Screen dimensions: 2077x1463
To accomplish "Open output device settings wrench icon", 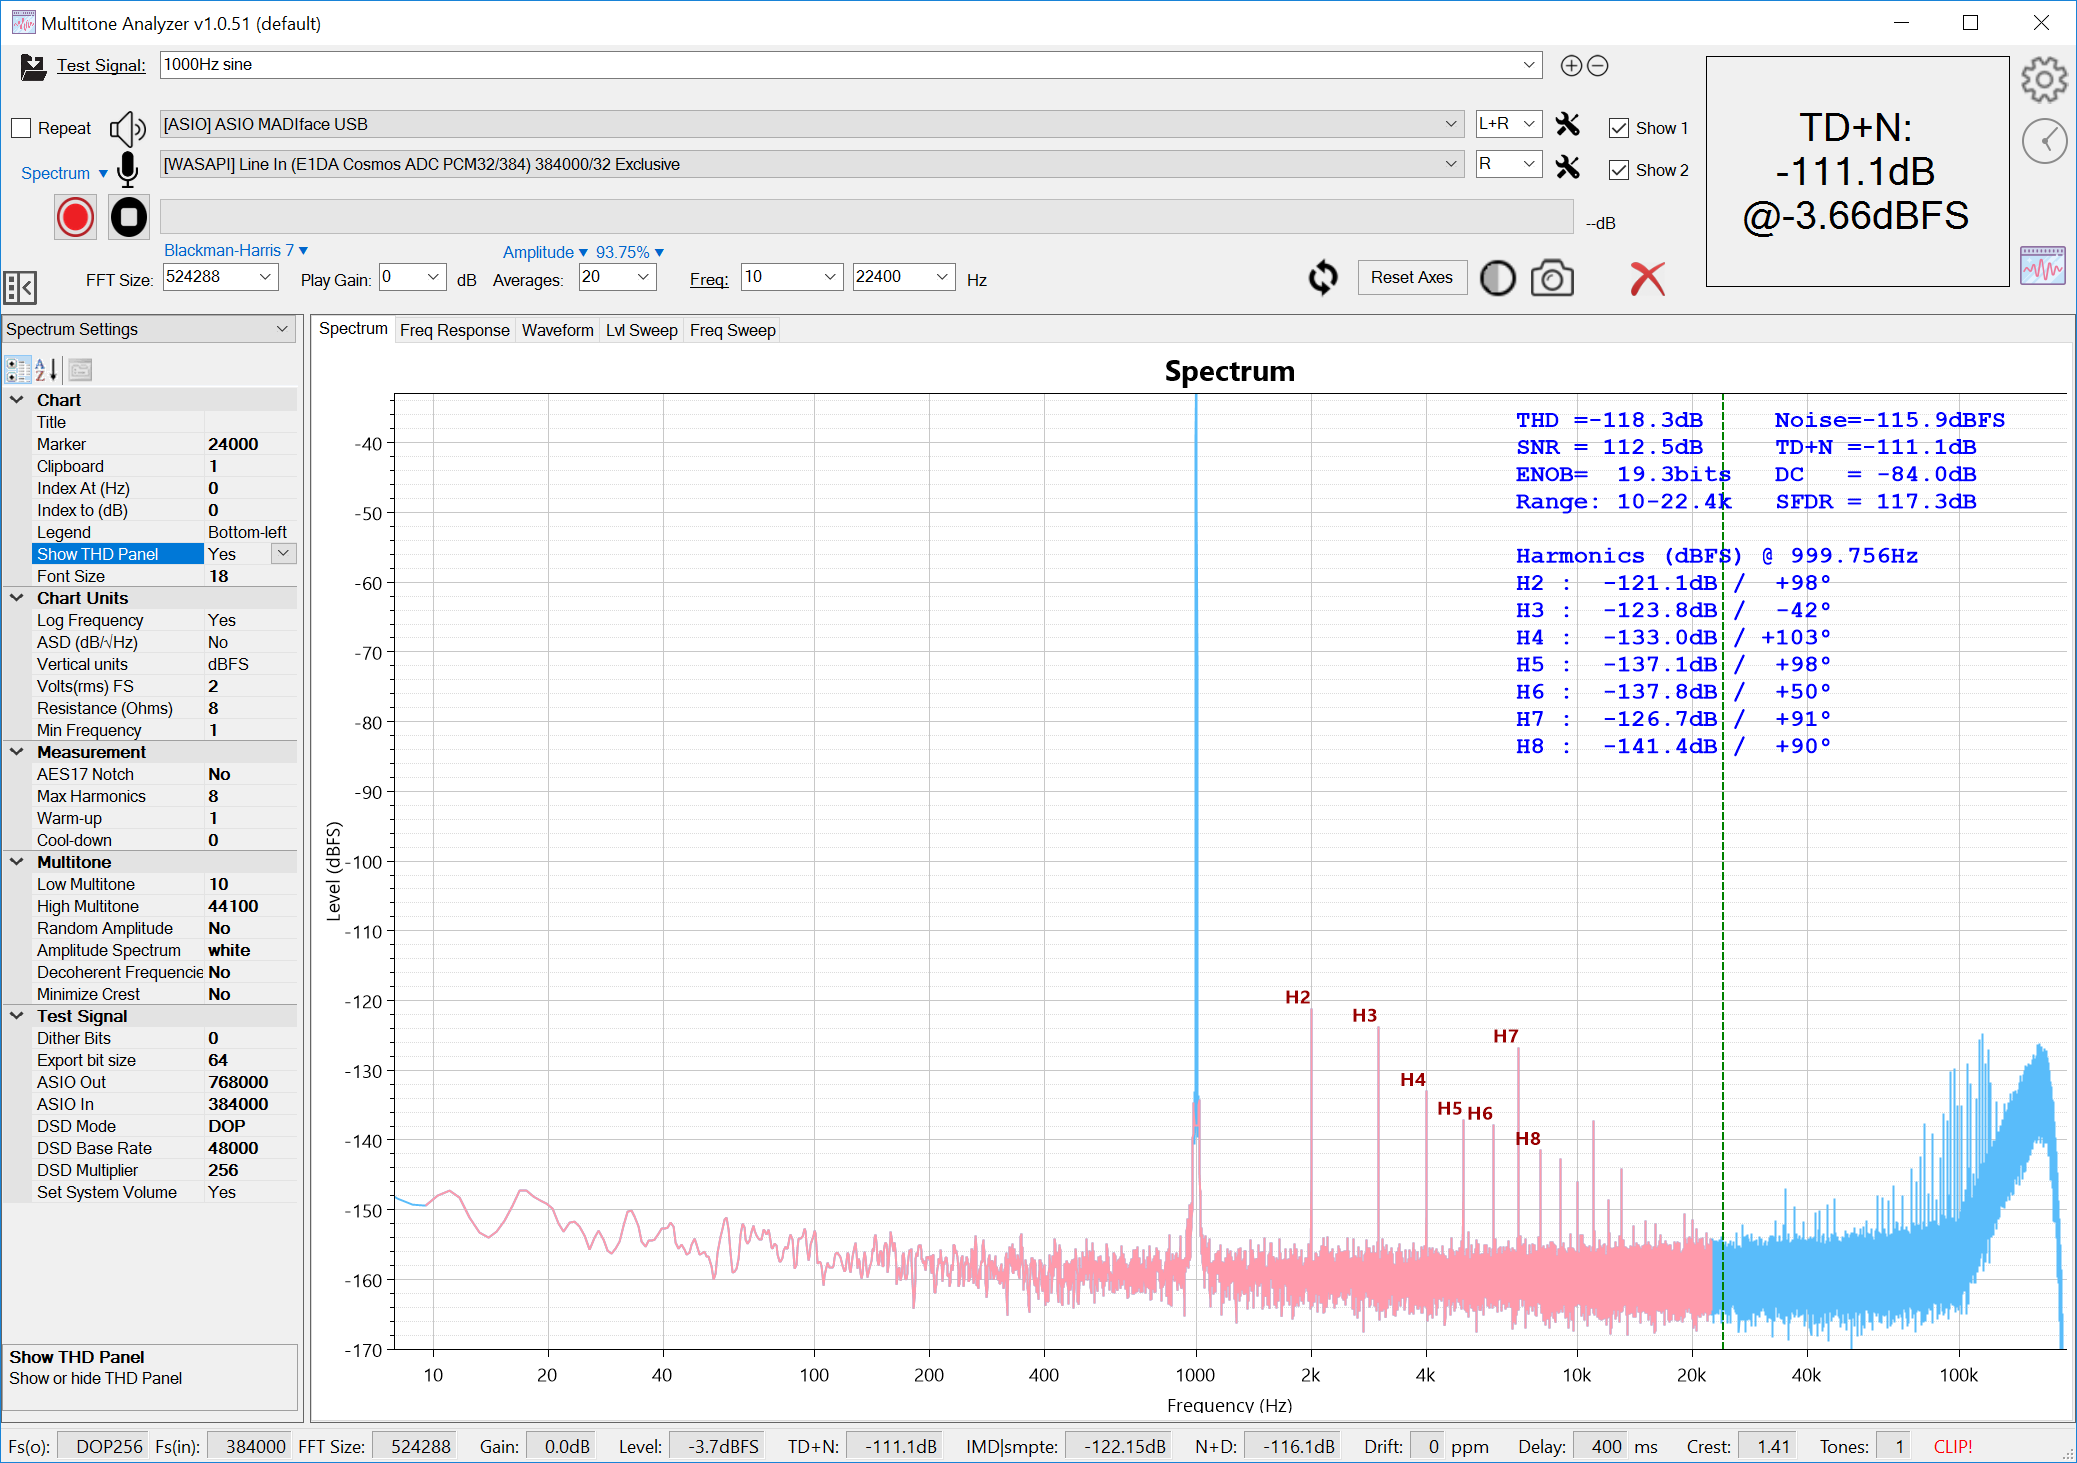I will point(1568,124).
